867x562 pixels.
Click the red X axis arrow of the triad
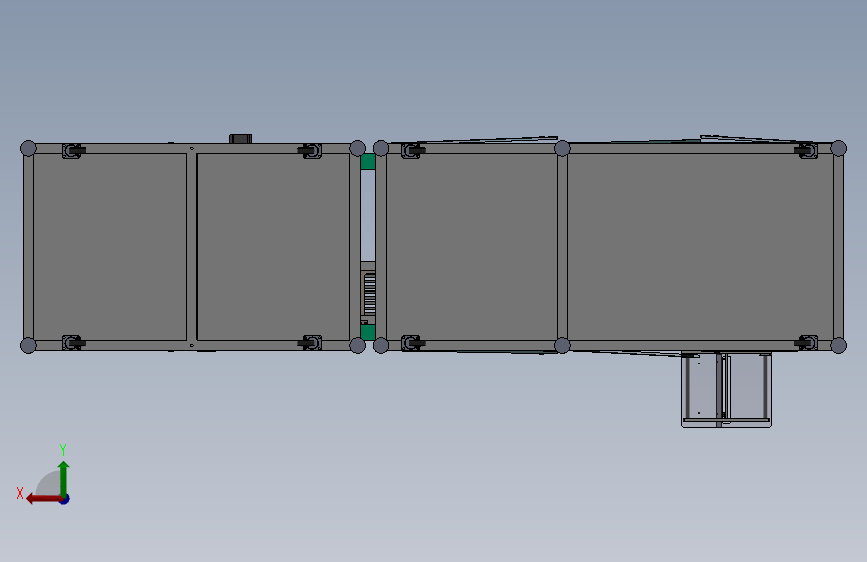coord(44,499)
